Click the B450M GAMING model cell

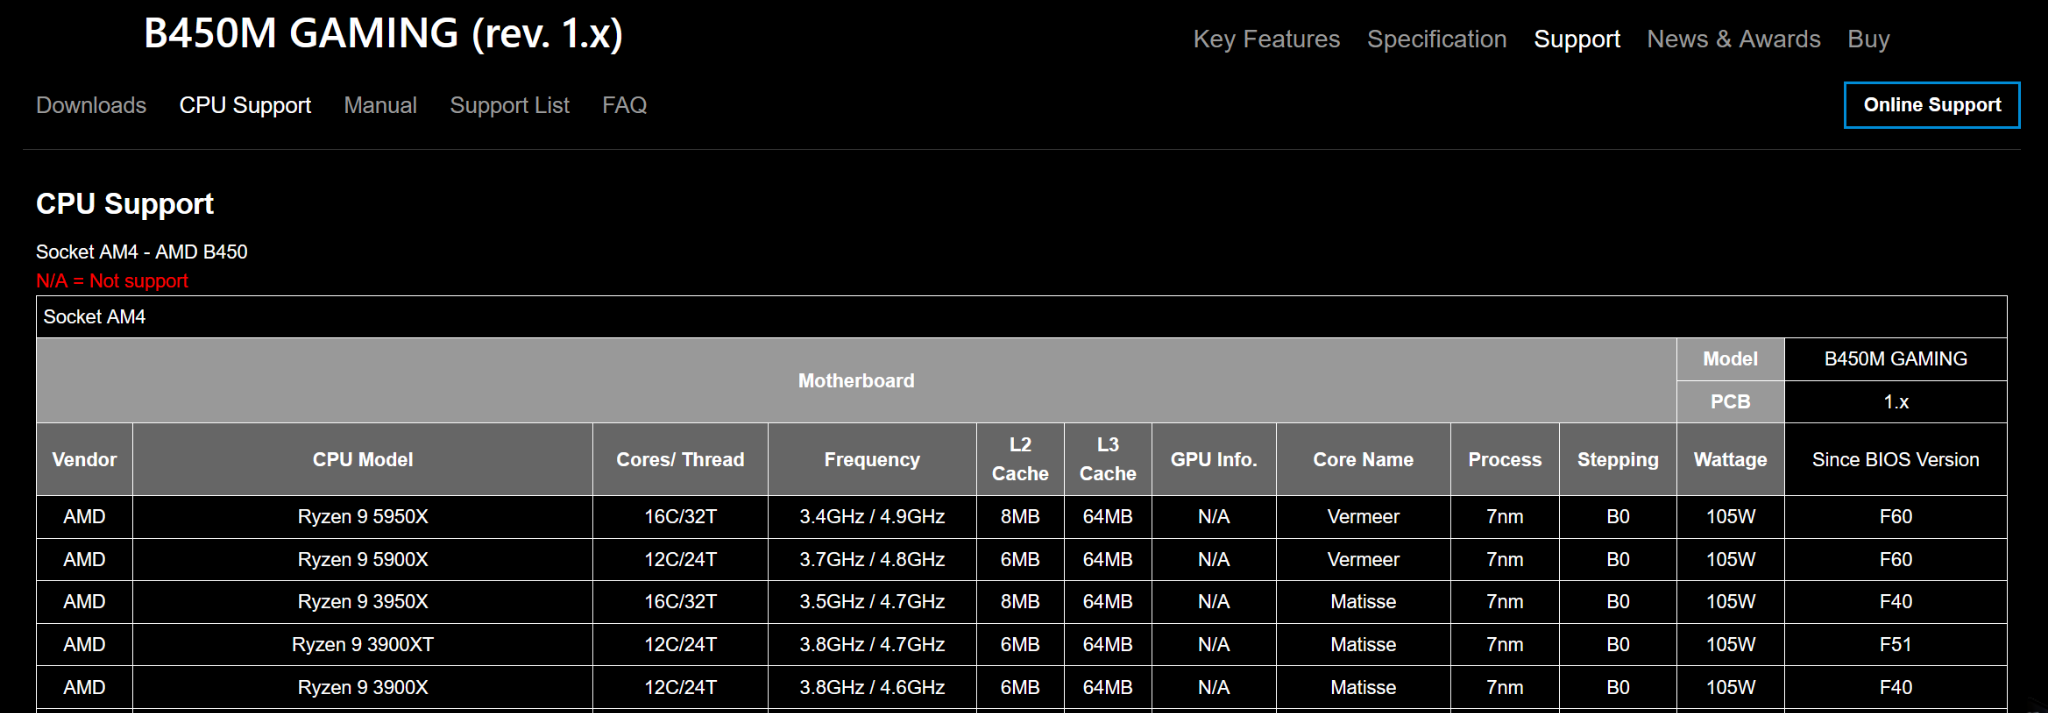pos(1896,359)
